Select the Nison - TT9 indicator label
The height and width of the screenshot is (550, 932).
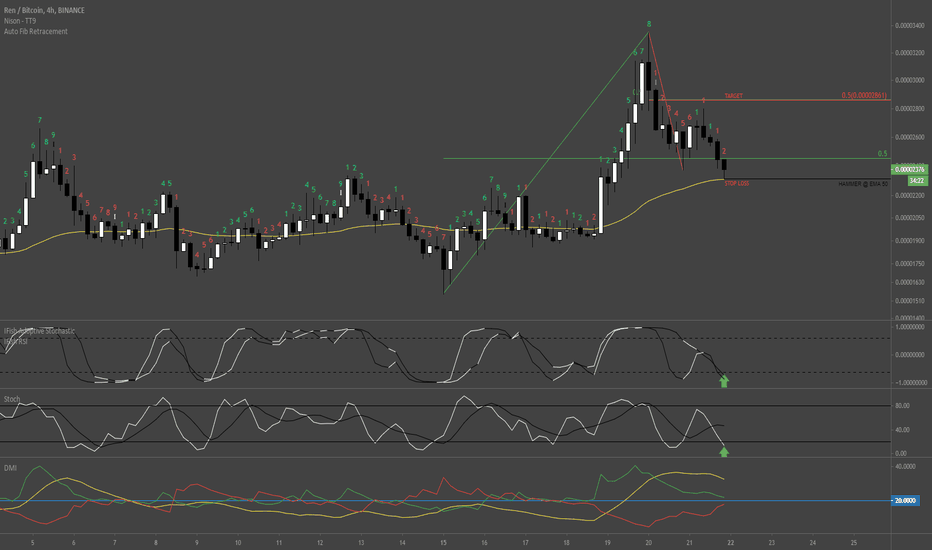pos(20,21)
